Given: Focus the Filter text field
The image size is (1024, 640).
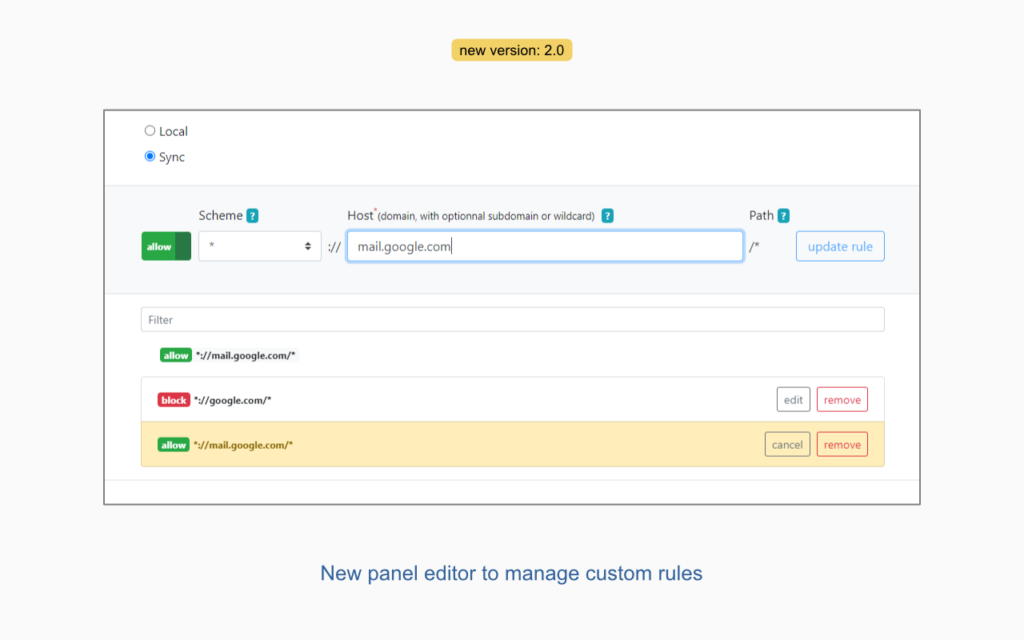Looking at the screenshot, I should click(x=512, y=320).
